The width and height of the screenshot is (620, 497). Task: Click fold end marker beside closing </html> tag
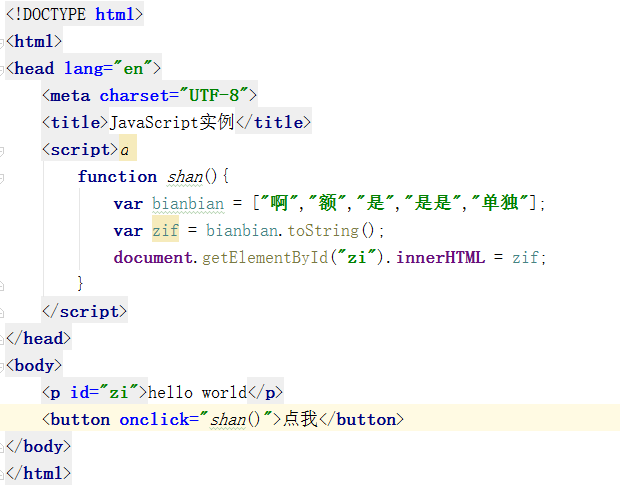[x=2, y=474]
